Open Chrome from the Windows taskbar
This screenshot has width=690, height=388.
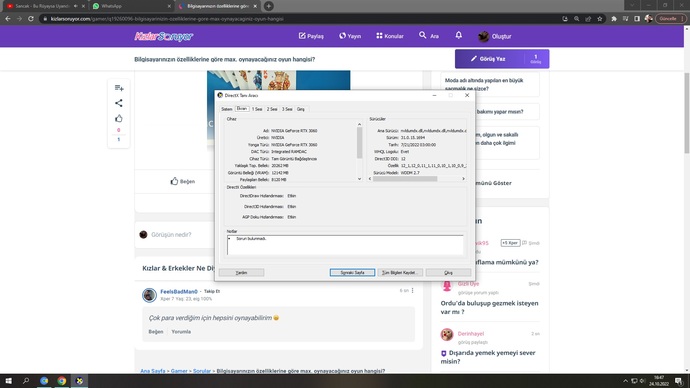[62, 381]
